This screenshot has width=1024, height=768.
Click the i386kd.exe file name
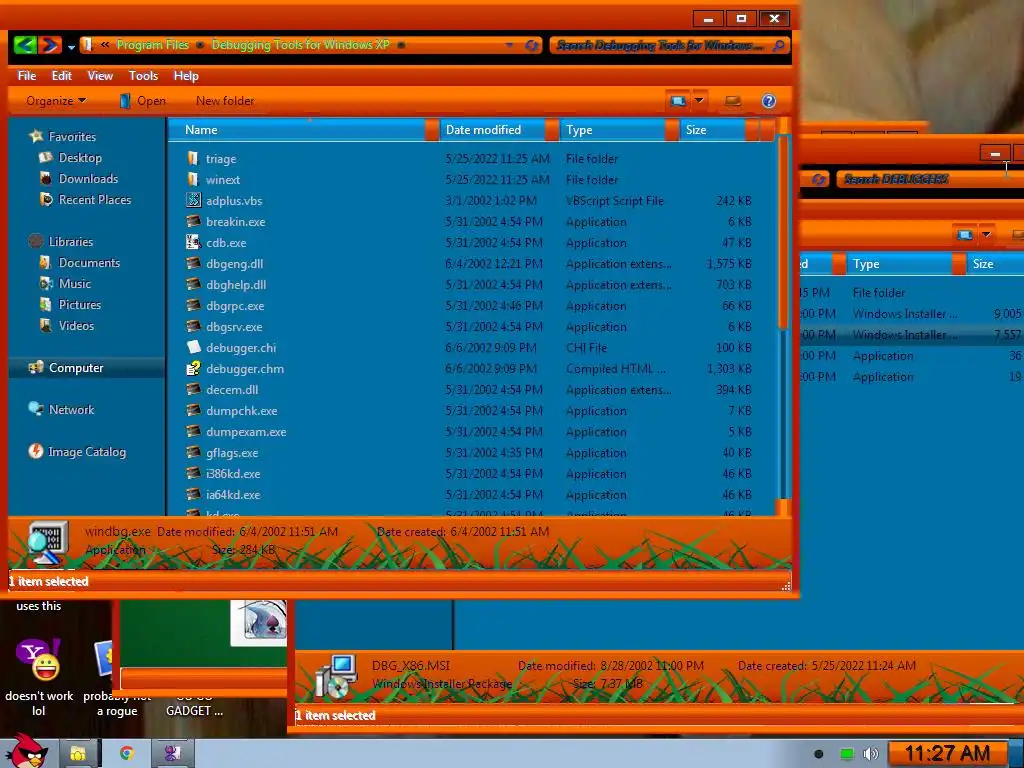pyautogui.click(x=233, y=473)
